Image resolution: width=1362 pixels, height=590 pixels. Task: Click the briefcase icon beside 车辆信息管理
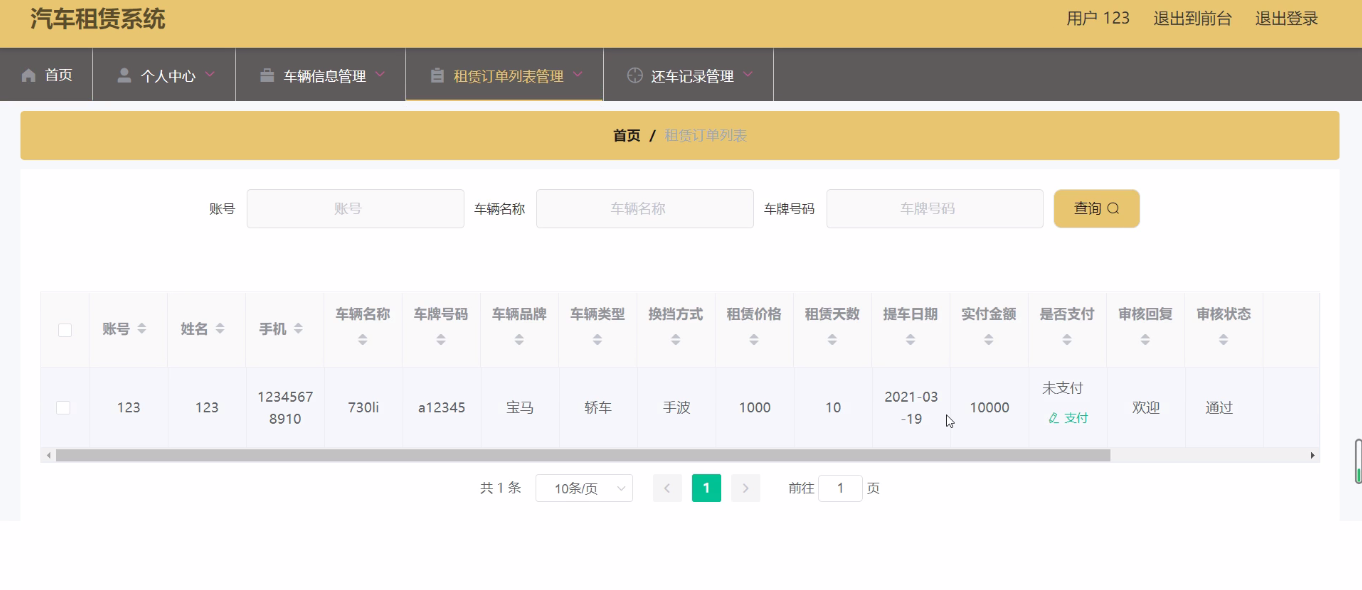click(x=267, y=76)
